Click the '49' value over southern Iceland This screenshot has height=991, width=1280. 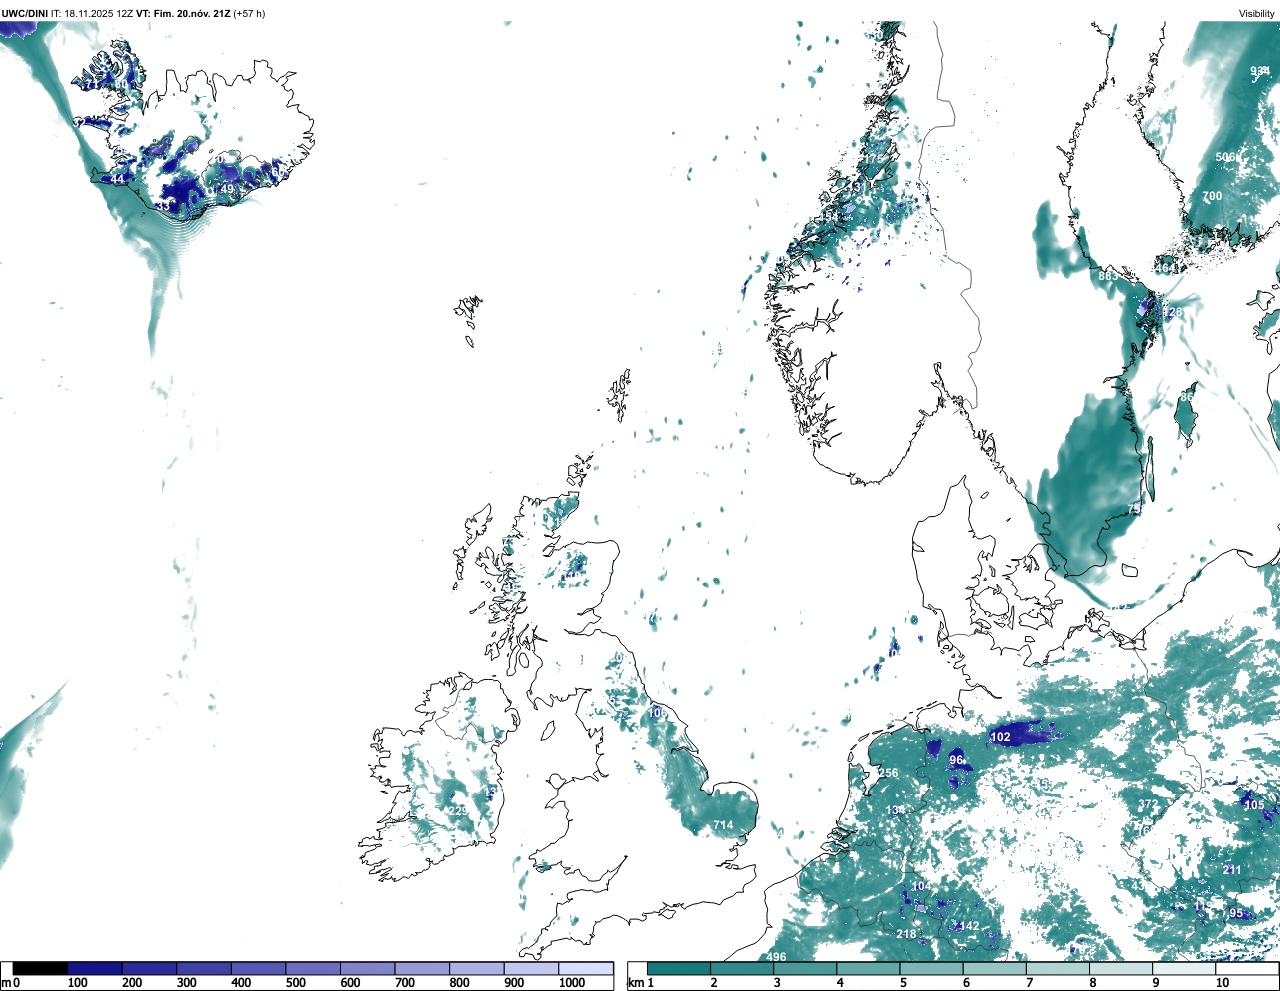coord(227,189)
